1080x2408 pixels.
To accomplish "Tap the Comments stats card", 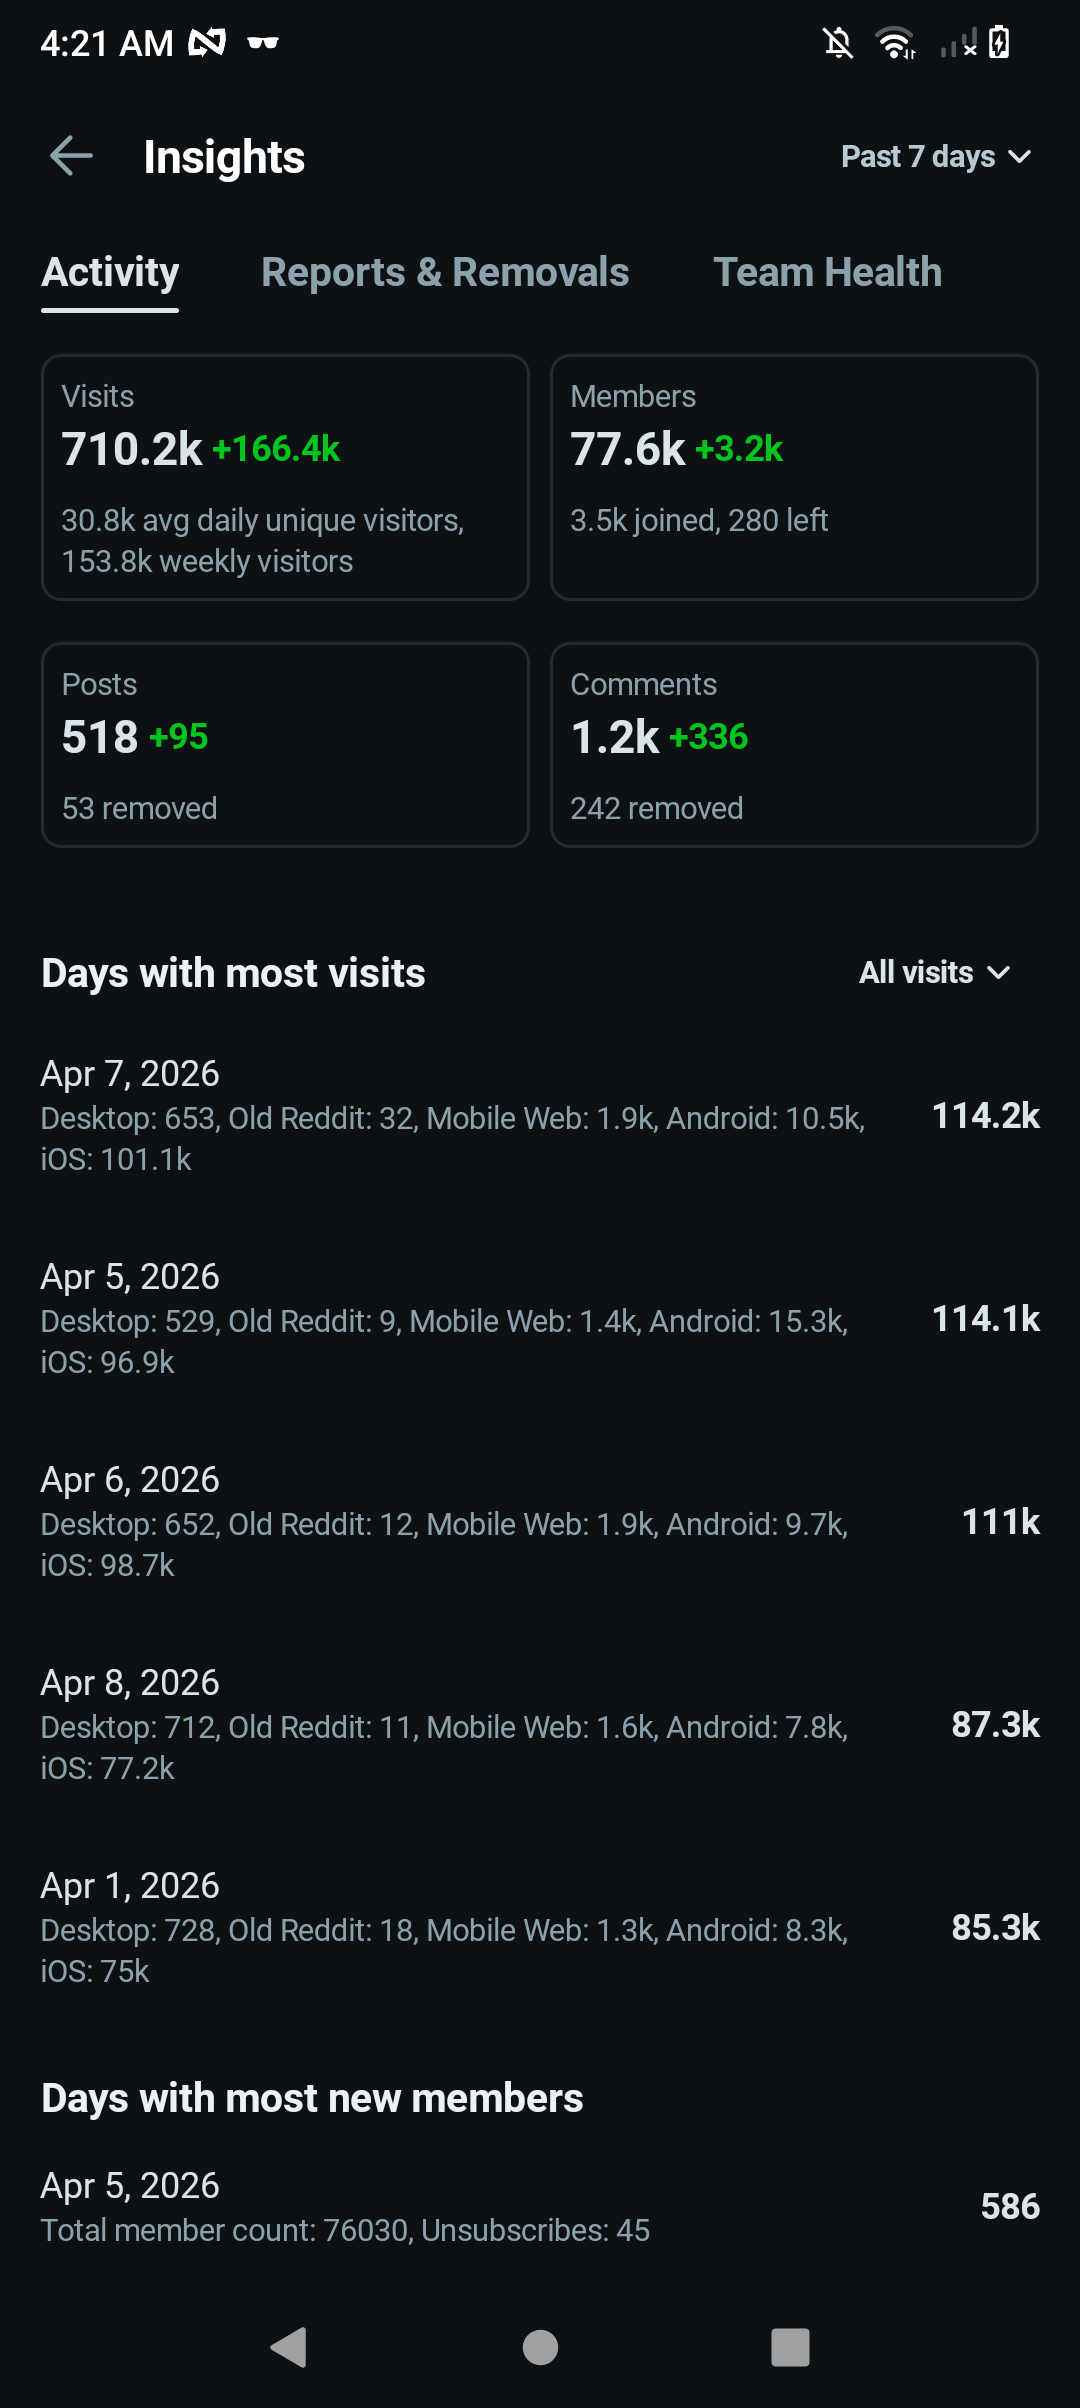I will [x=794, y=745].
